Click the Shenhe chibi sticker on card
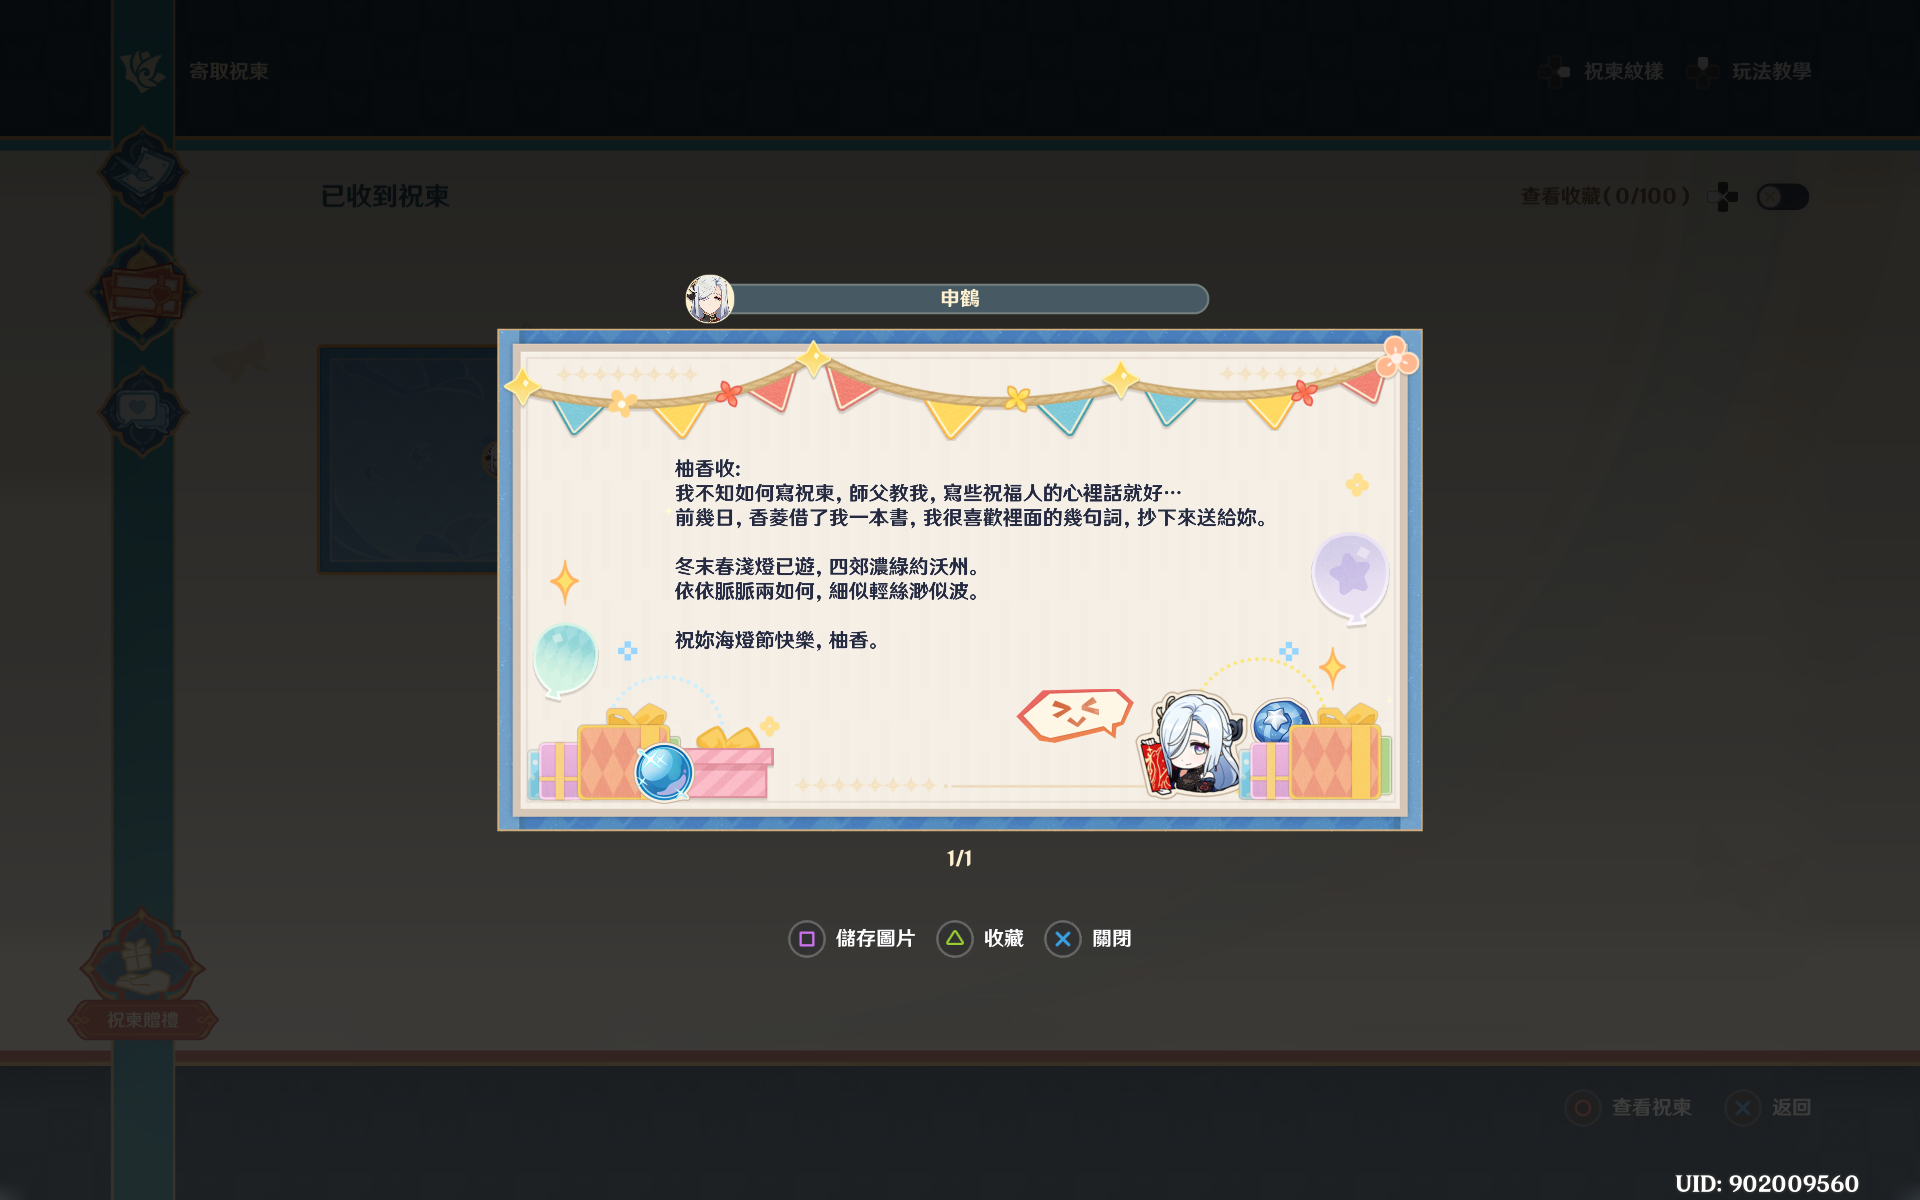 pyautogui.click(x=1192, y=745)
